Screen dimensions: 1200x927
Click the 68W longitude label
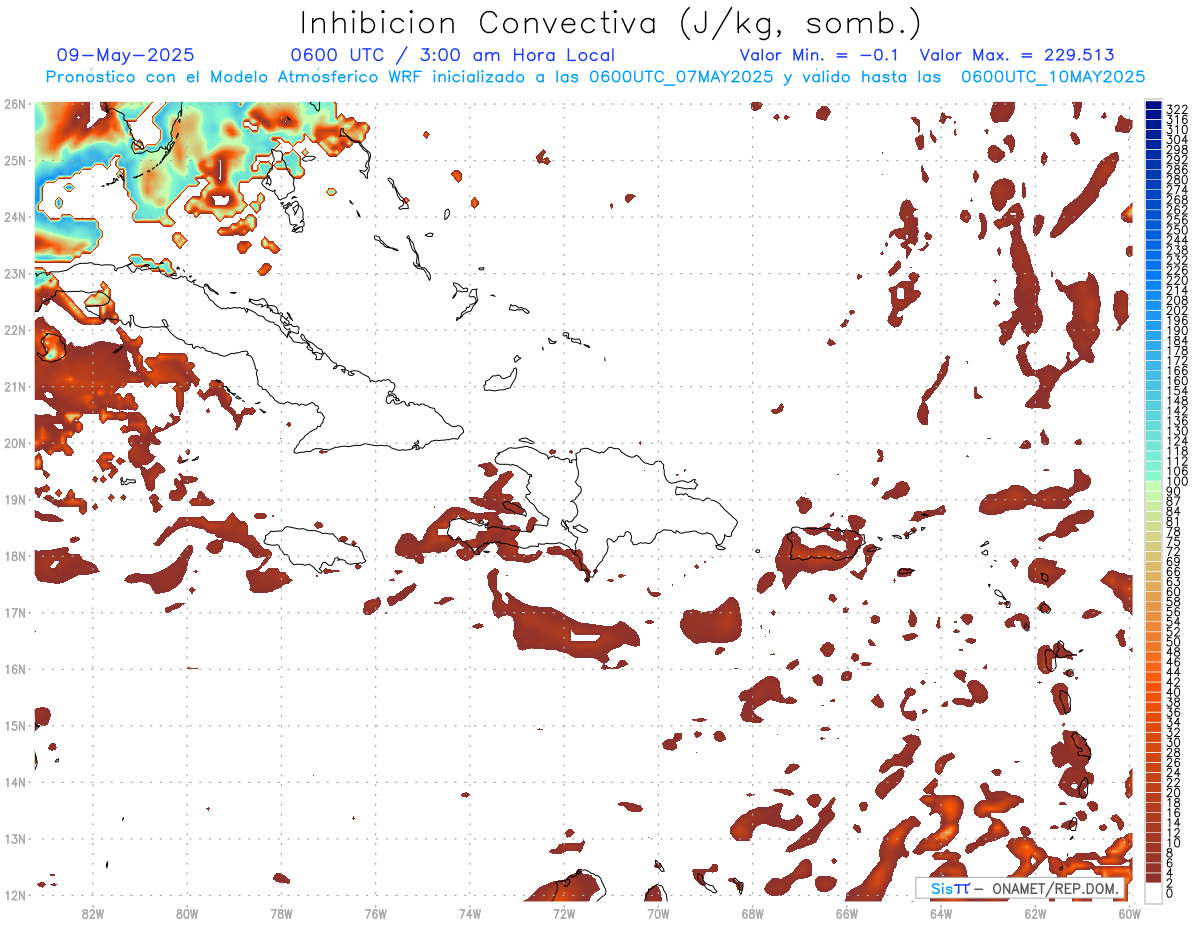(x=752, y=913)
